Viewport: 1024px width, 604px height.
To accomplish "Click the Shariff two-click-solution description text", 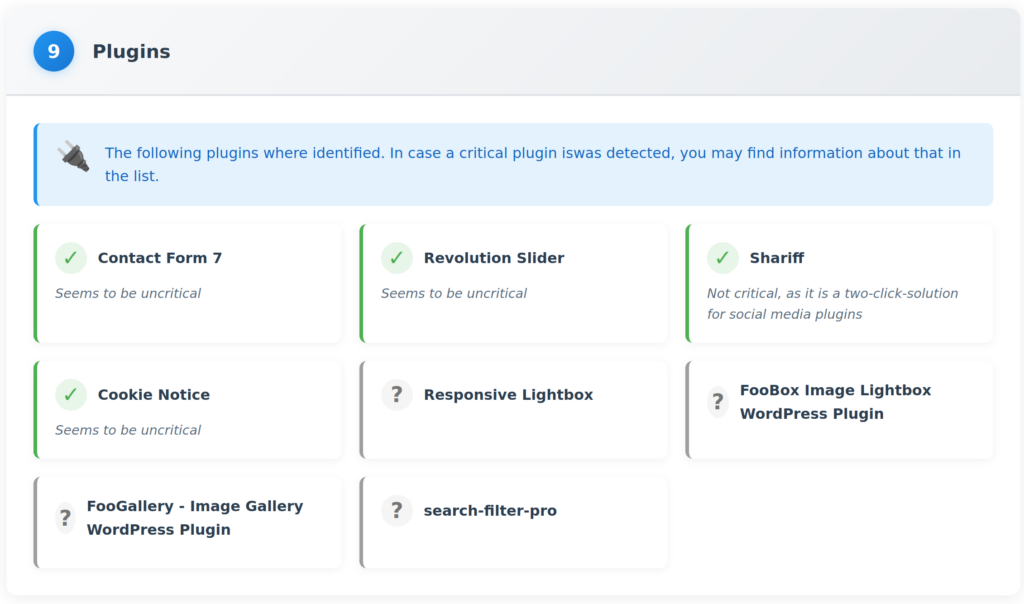I will point(832,304).
